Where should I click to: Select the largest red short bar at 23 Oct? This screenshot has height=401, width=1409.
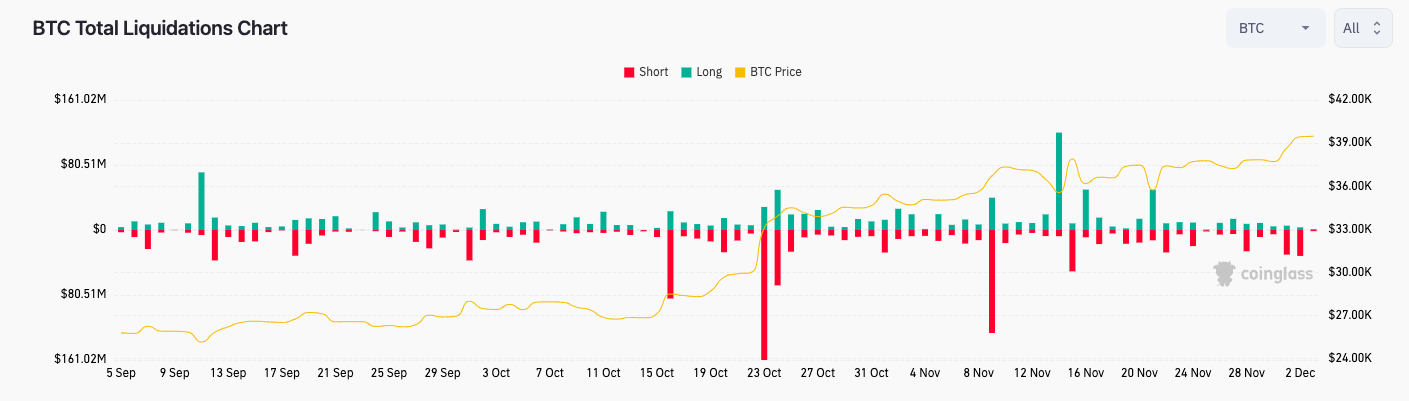pos(764,295)
